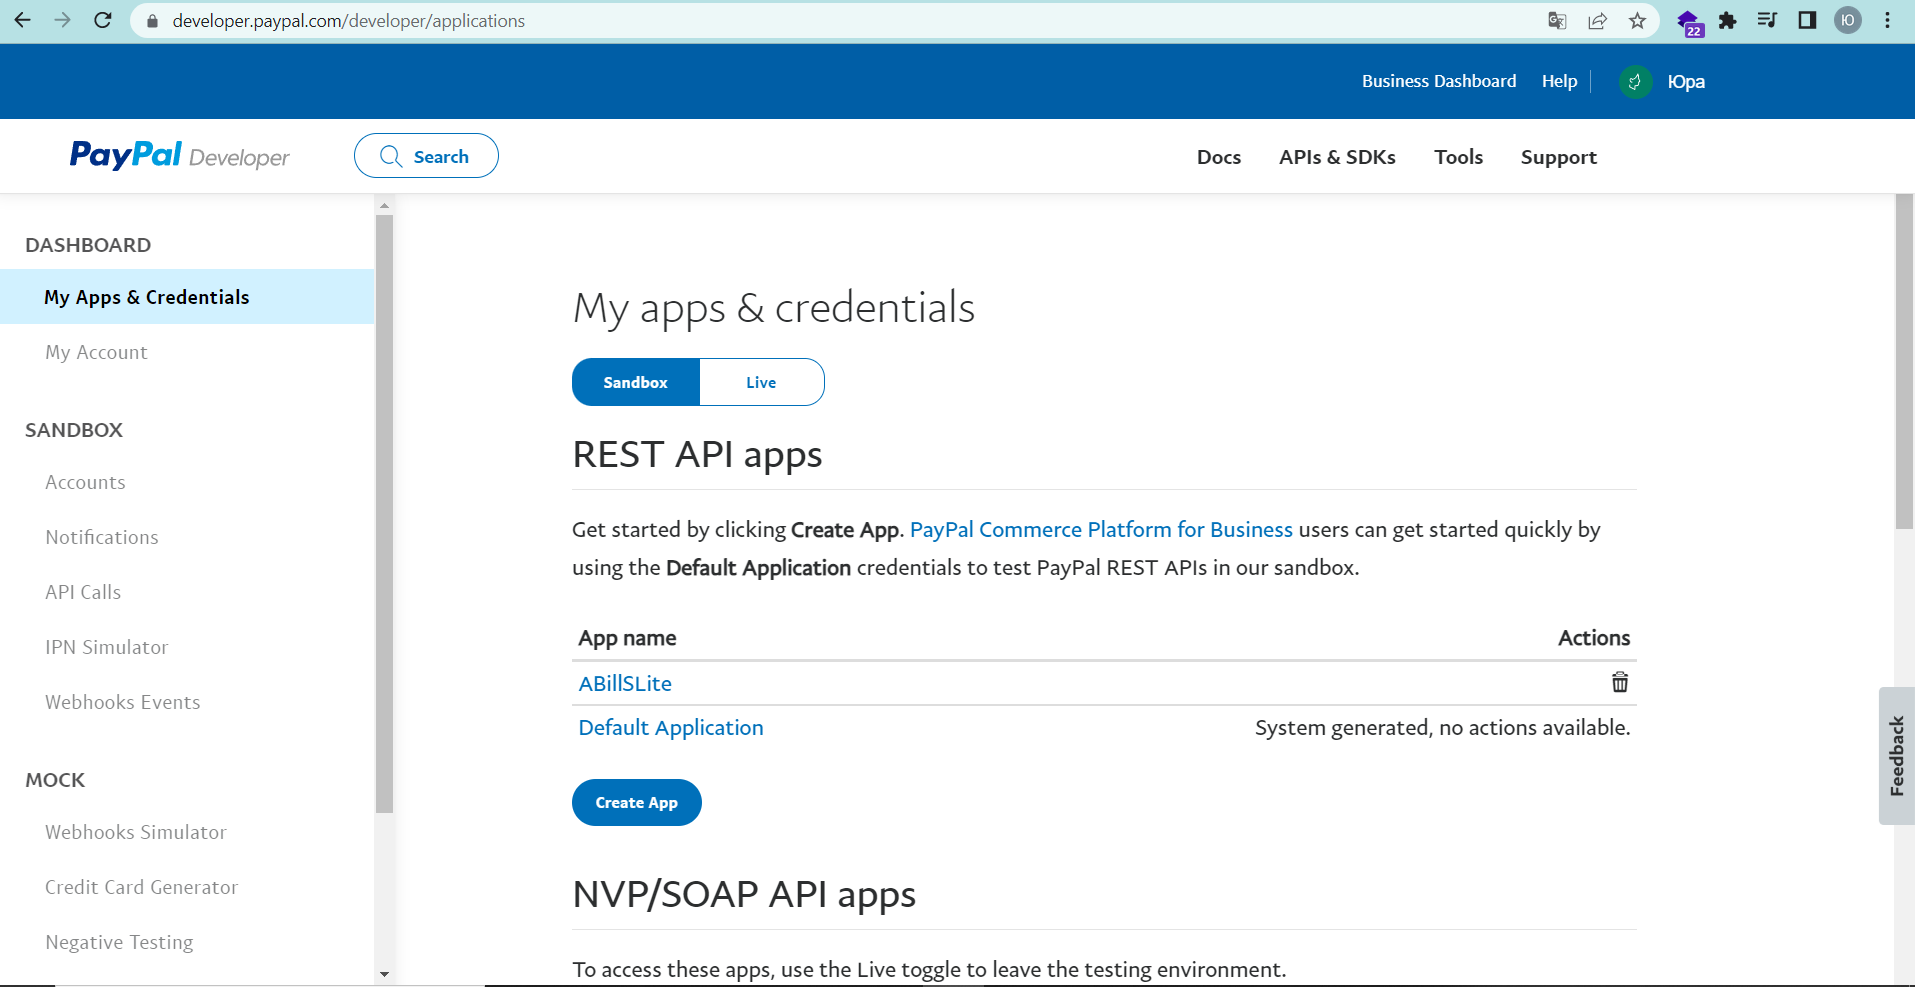Bookmark this page with star icon

point(1637,21)
